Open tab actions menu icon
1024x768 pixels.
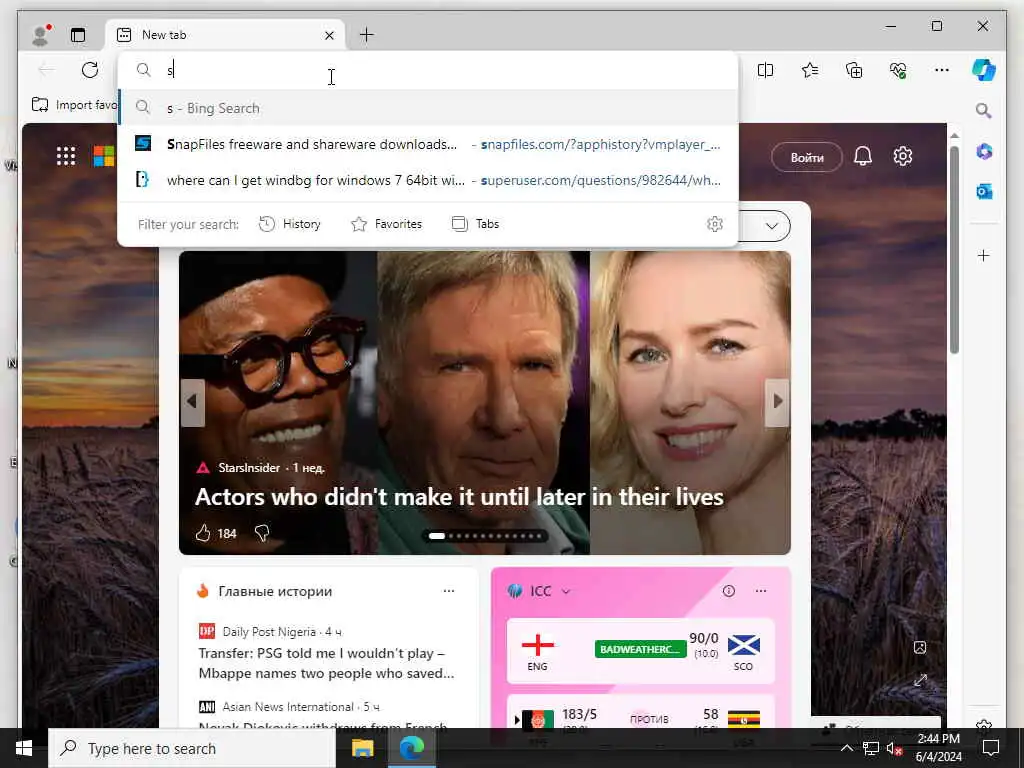coord(78,35)
